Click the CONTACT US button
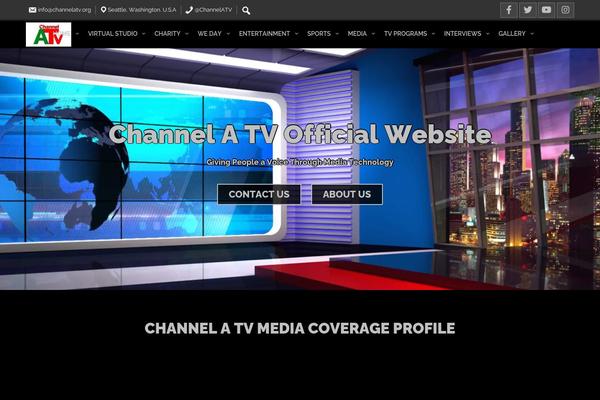The width and height of the screenshot is (600, 400). (x=259, y=194)
